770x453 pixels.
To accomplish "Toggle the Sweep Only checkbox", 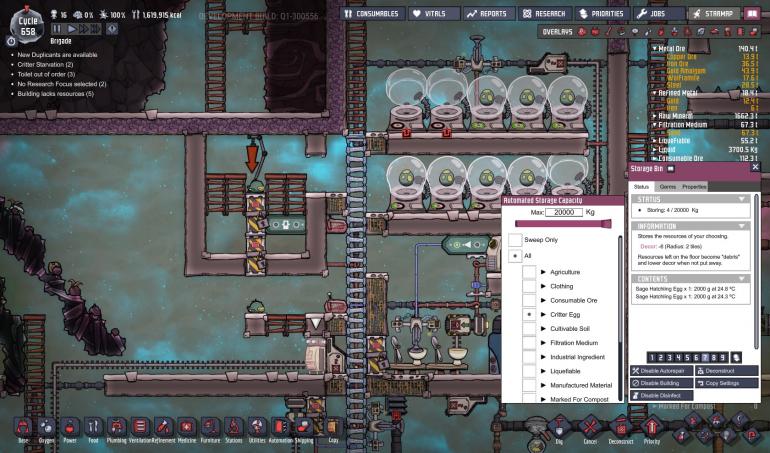I will 515,240.
